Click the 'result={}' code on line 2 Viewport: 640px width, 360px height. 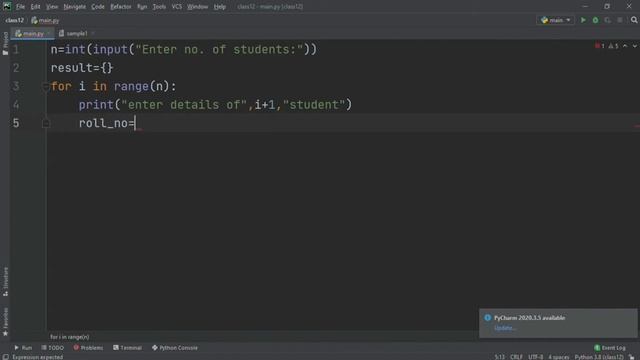pyautogui.click(x=82, y=68)
